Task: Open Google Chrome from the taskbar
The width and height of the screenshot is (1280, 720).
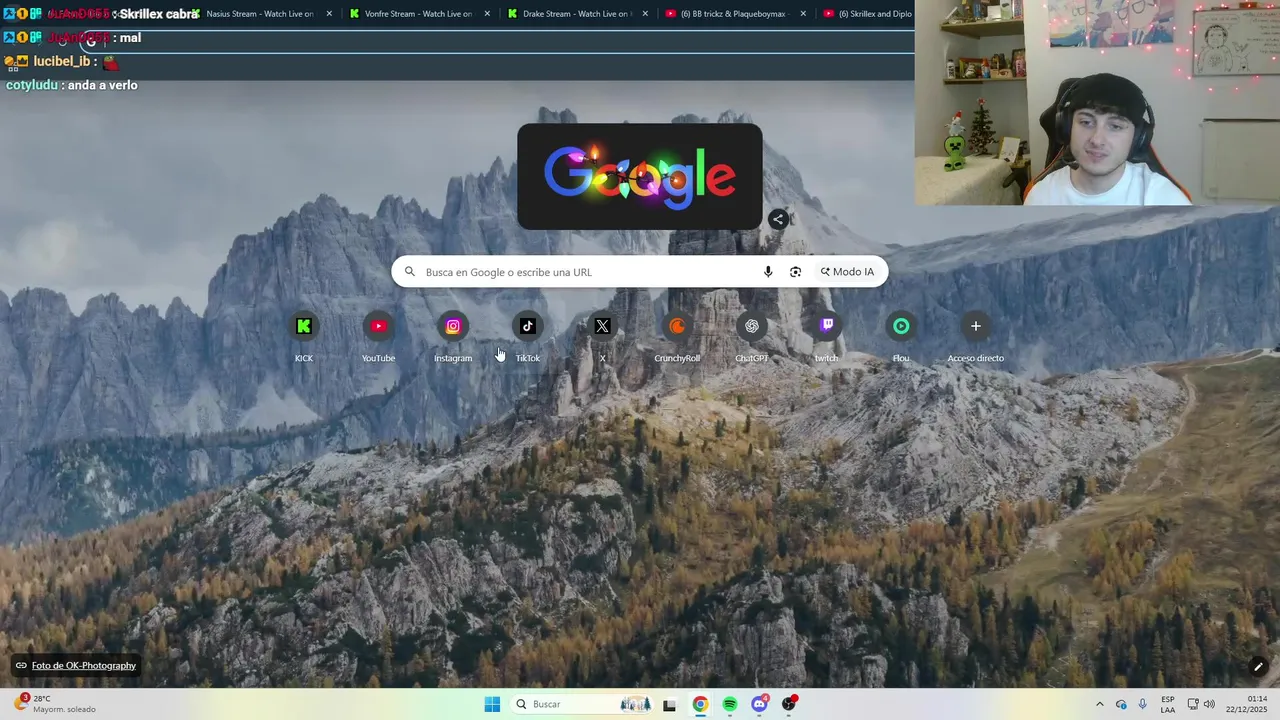Action: tap(700, 704)
